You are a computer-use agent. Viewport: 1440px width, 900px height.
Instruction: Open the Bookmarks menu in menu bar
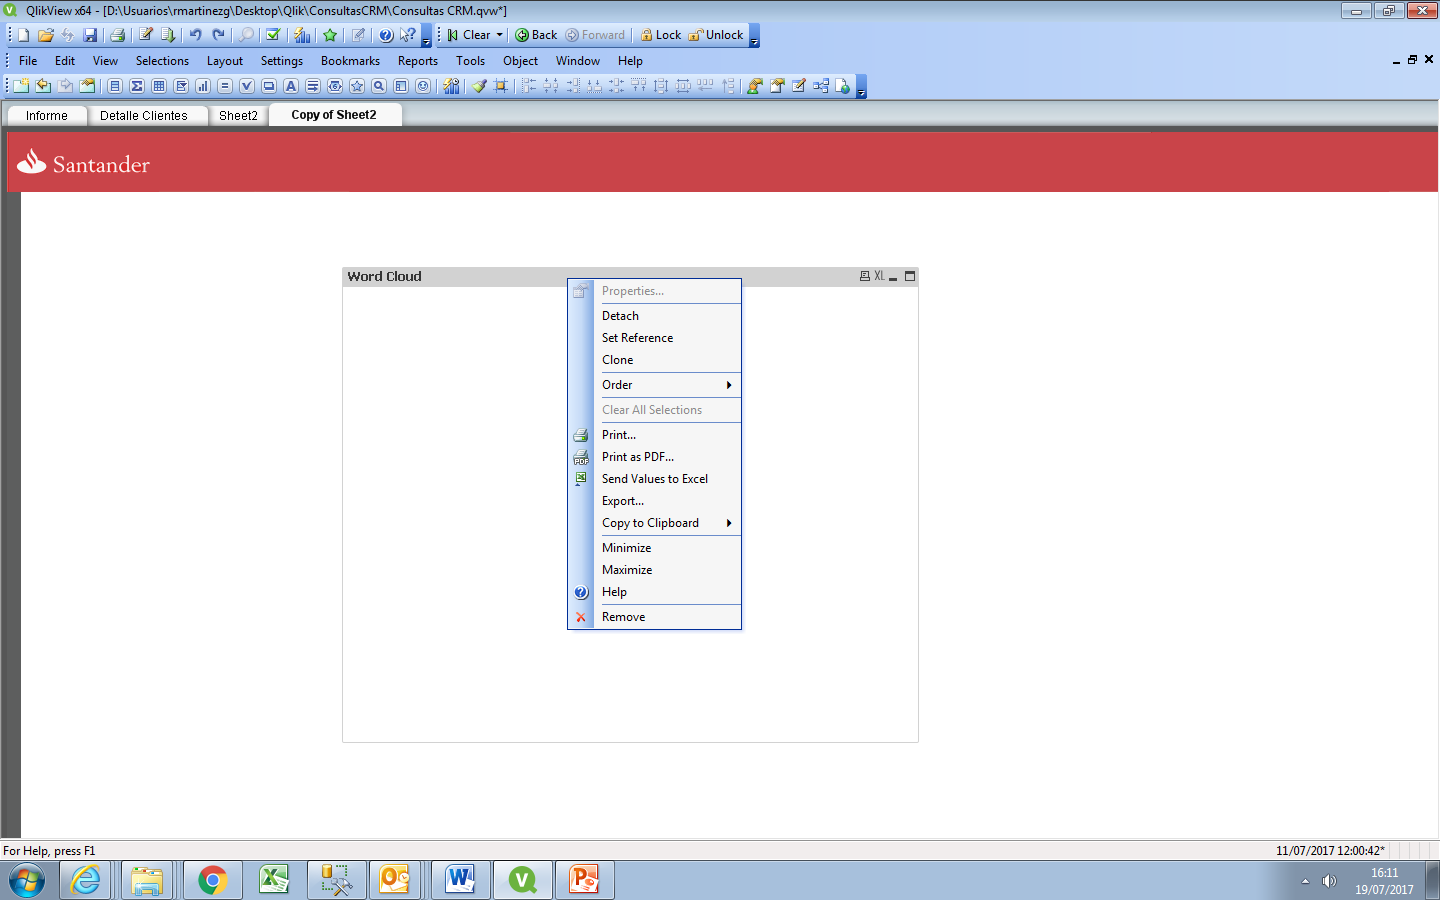tap(350, 61)
